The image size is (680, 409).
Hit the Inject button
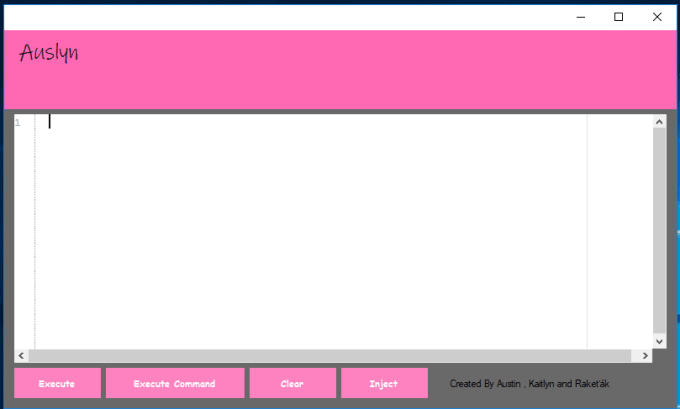[x=384, y=383]
